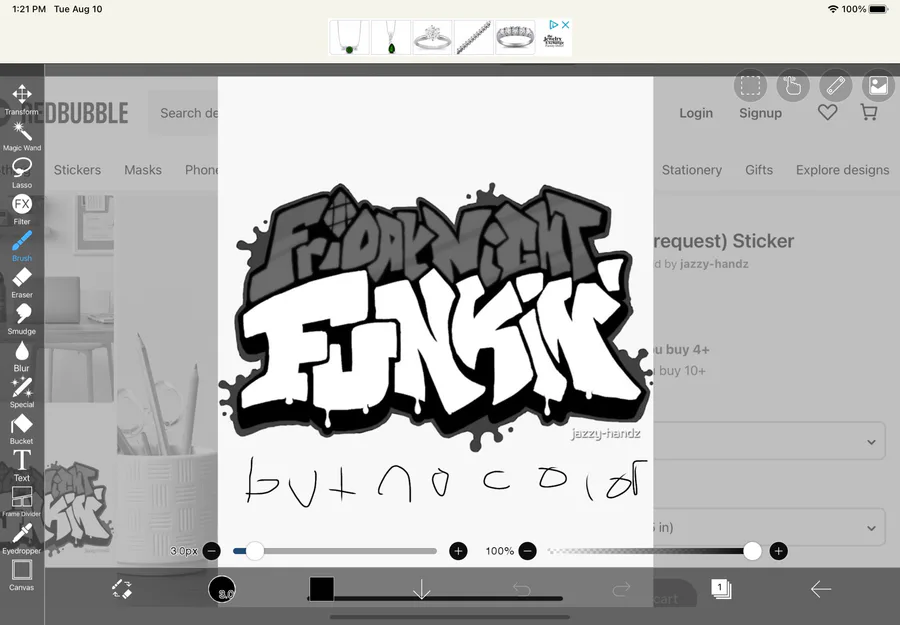Screen dimensions: 900x625
Task: Select the Smudge tool
Action: pos(22,320)
